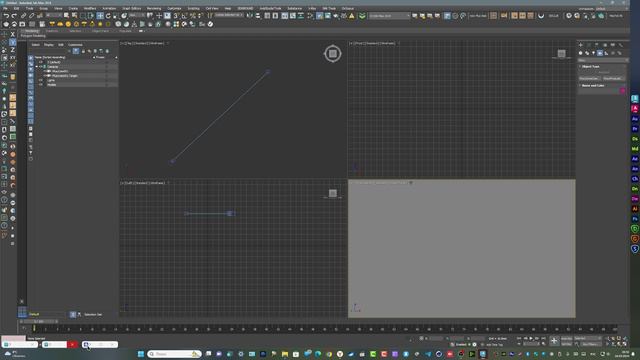Activate the Select and Move tool
Image resolution: width=640 pixels, height=360 pixels.
[x=100, y=16]
